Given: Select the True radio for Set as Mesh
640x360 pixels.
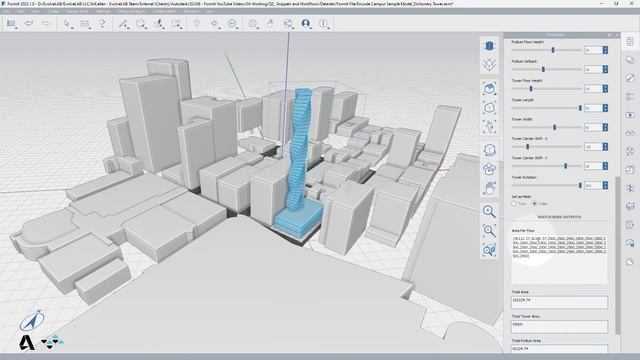Looking at the screenshot, I should (514, 203).
